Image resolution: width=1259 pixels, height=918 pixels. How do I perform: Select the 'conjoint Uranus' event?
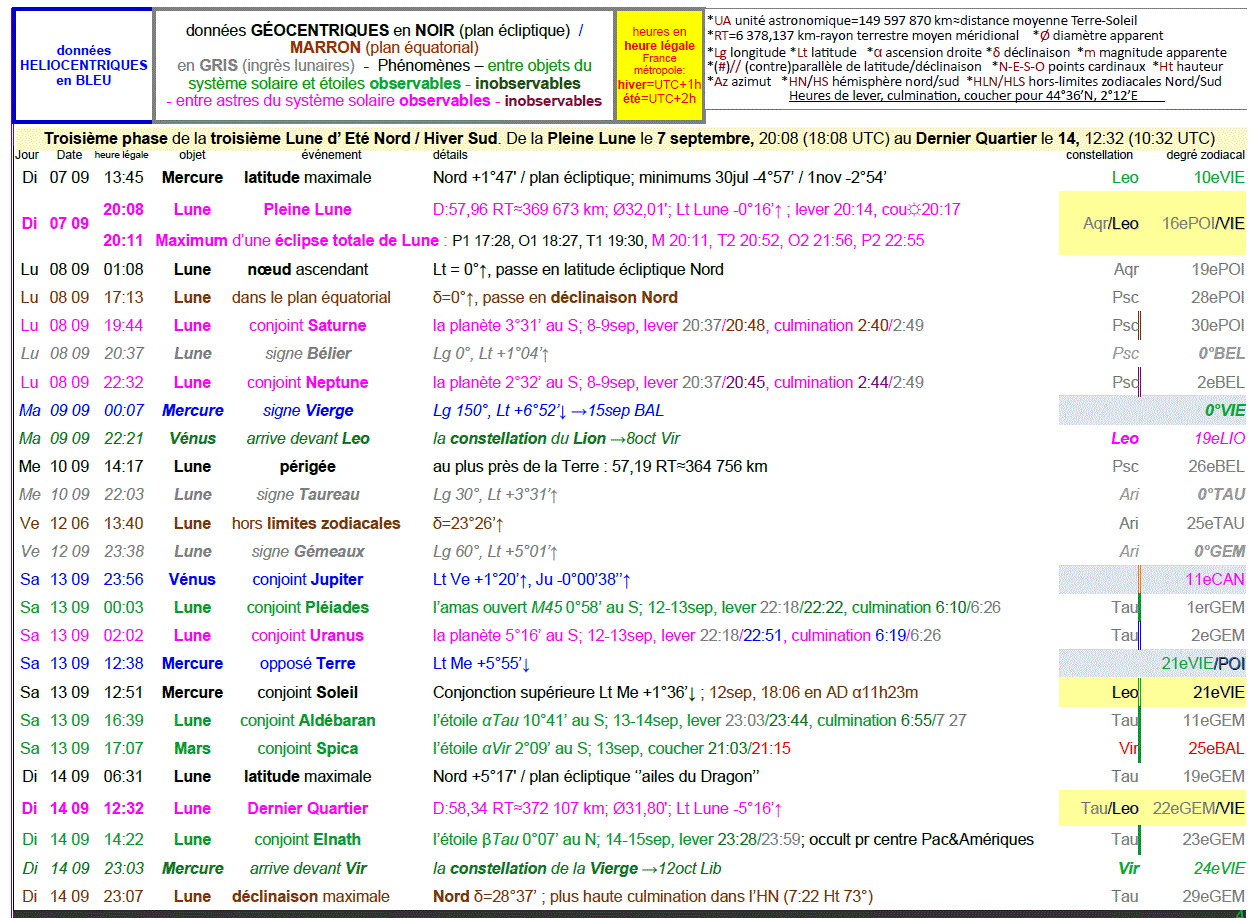click(307, 635)
